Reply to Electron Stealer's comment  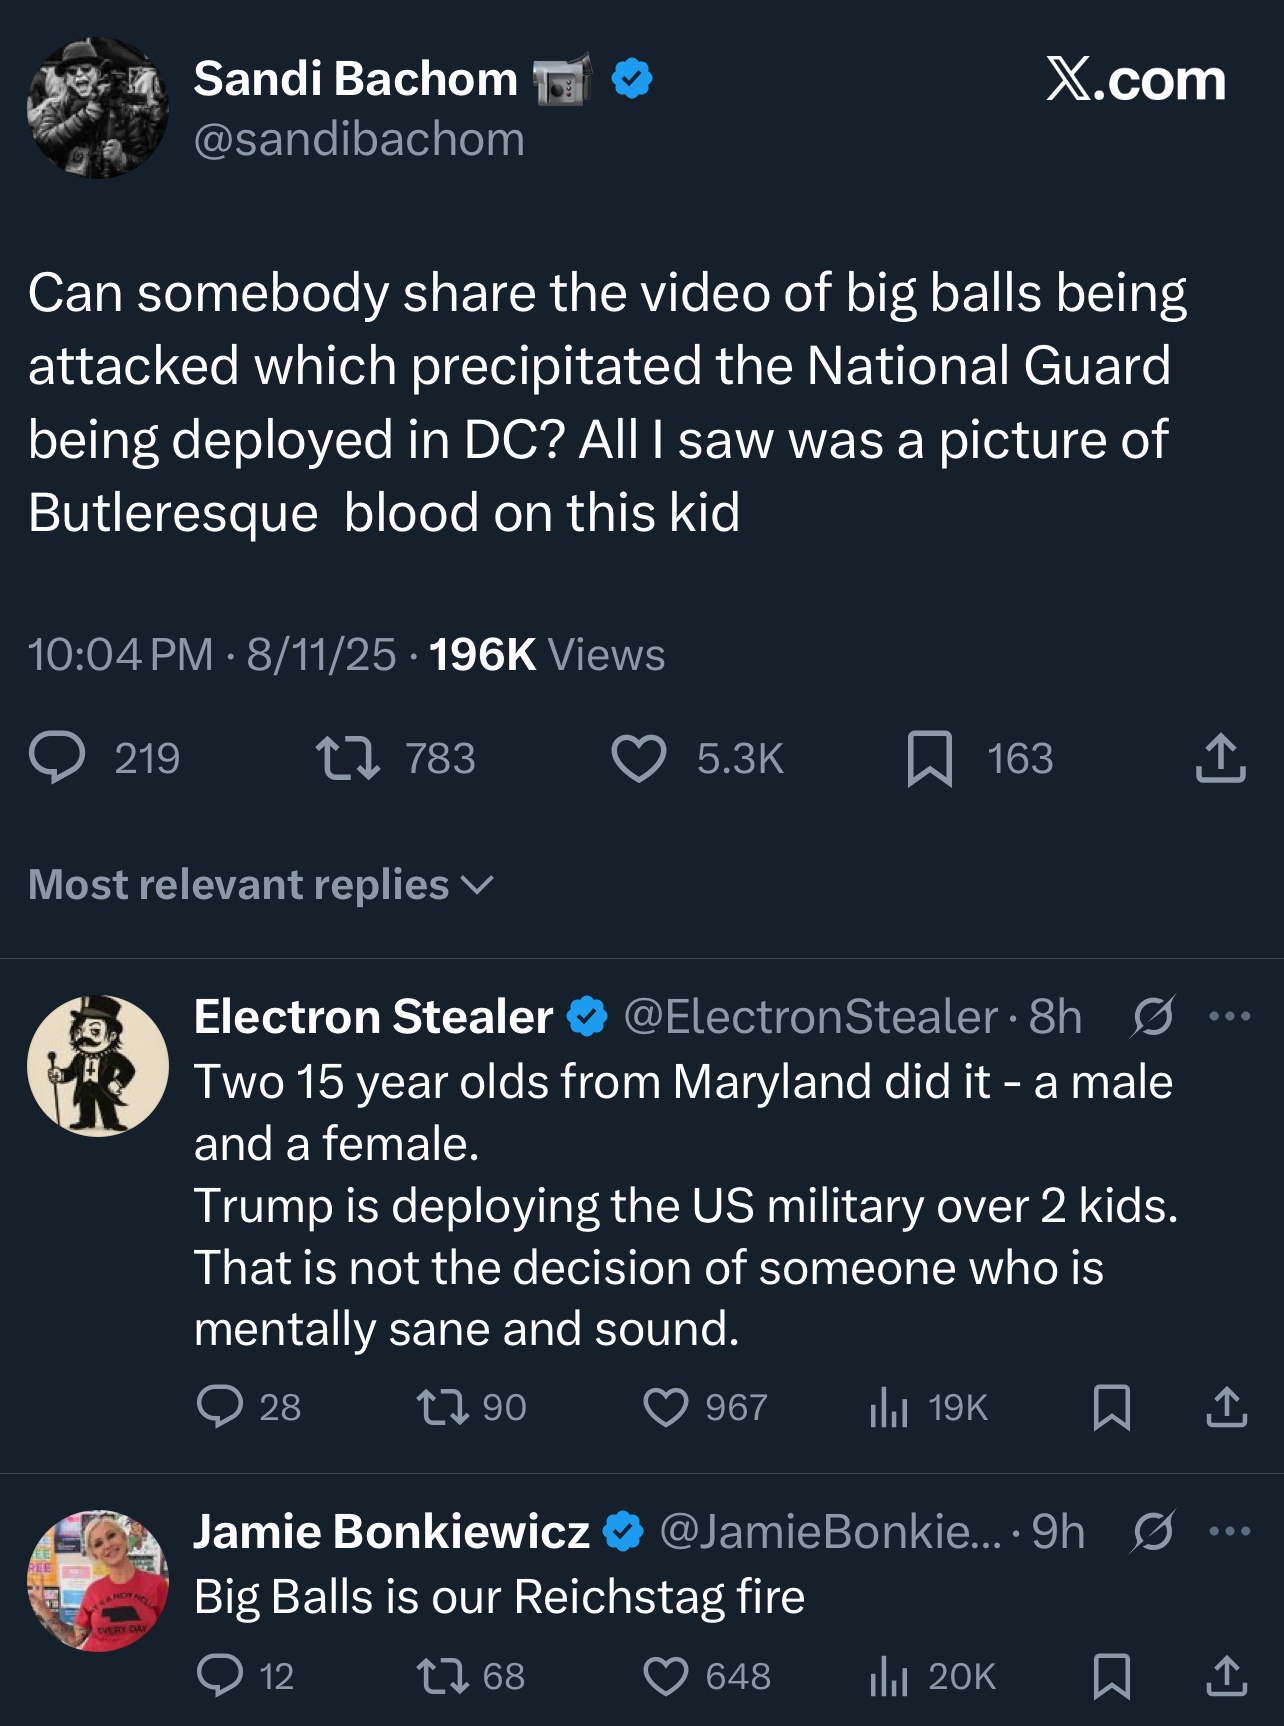220,1407
